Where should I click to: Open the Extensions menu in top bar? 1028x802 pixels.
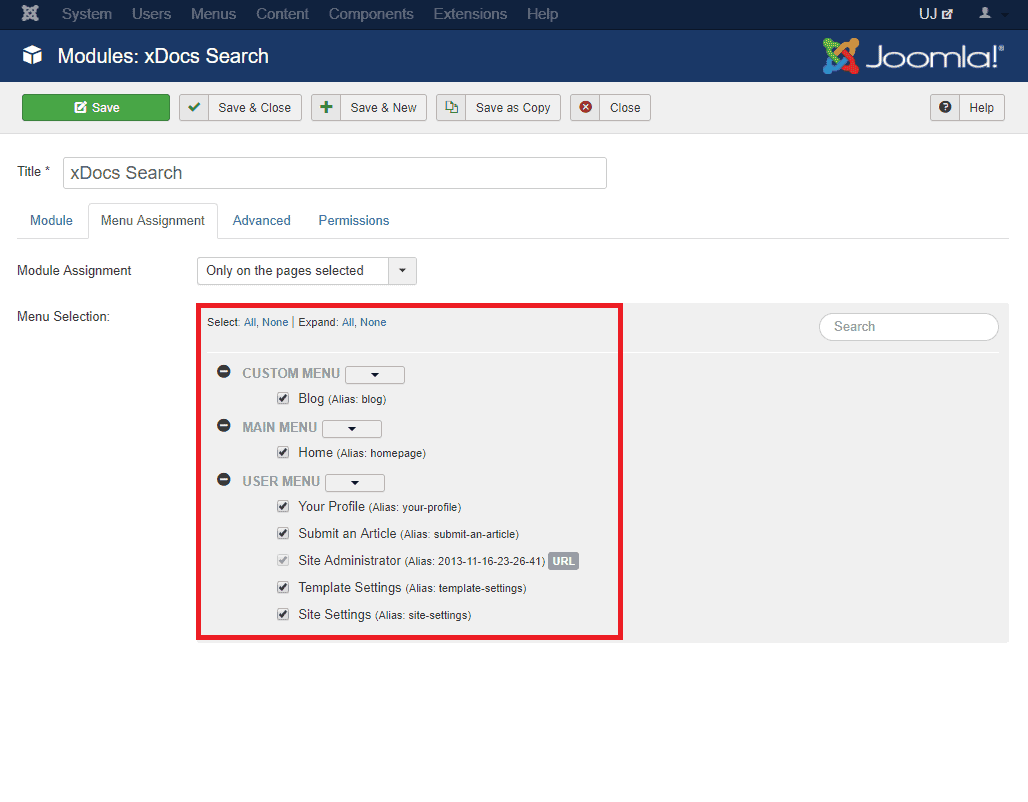tap(470, 14)
